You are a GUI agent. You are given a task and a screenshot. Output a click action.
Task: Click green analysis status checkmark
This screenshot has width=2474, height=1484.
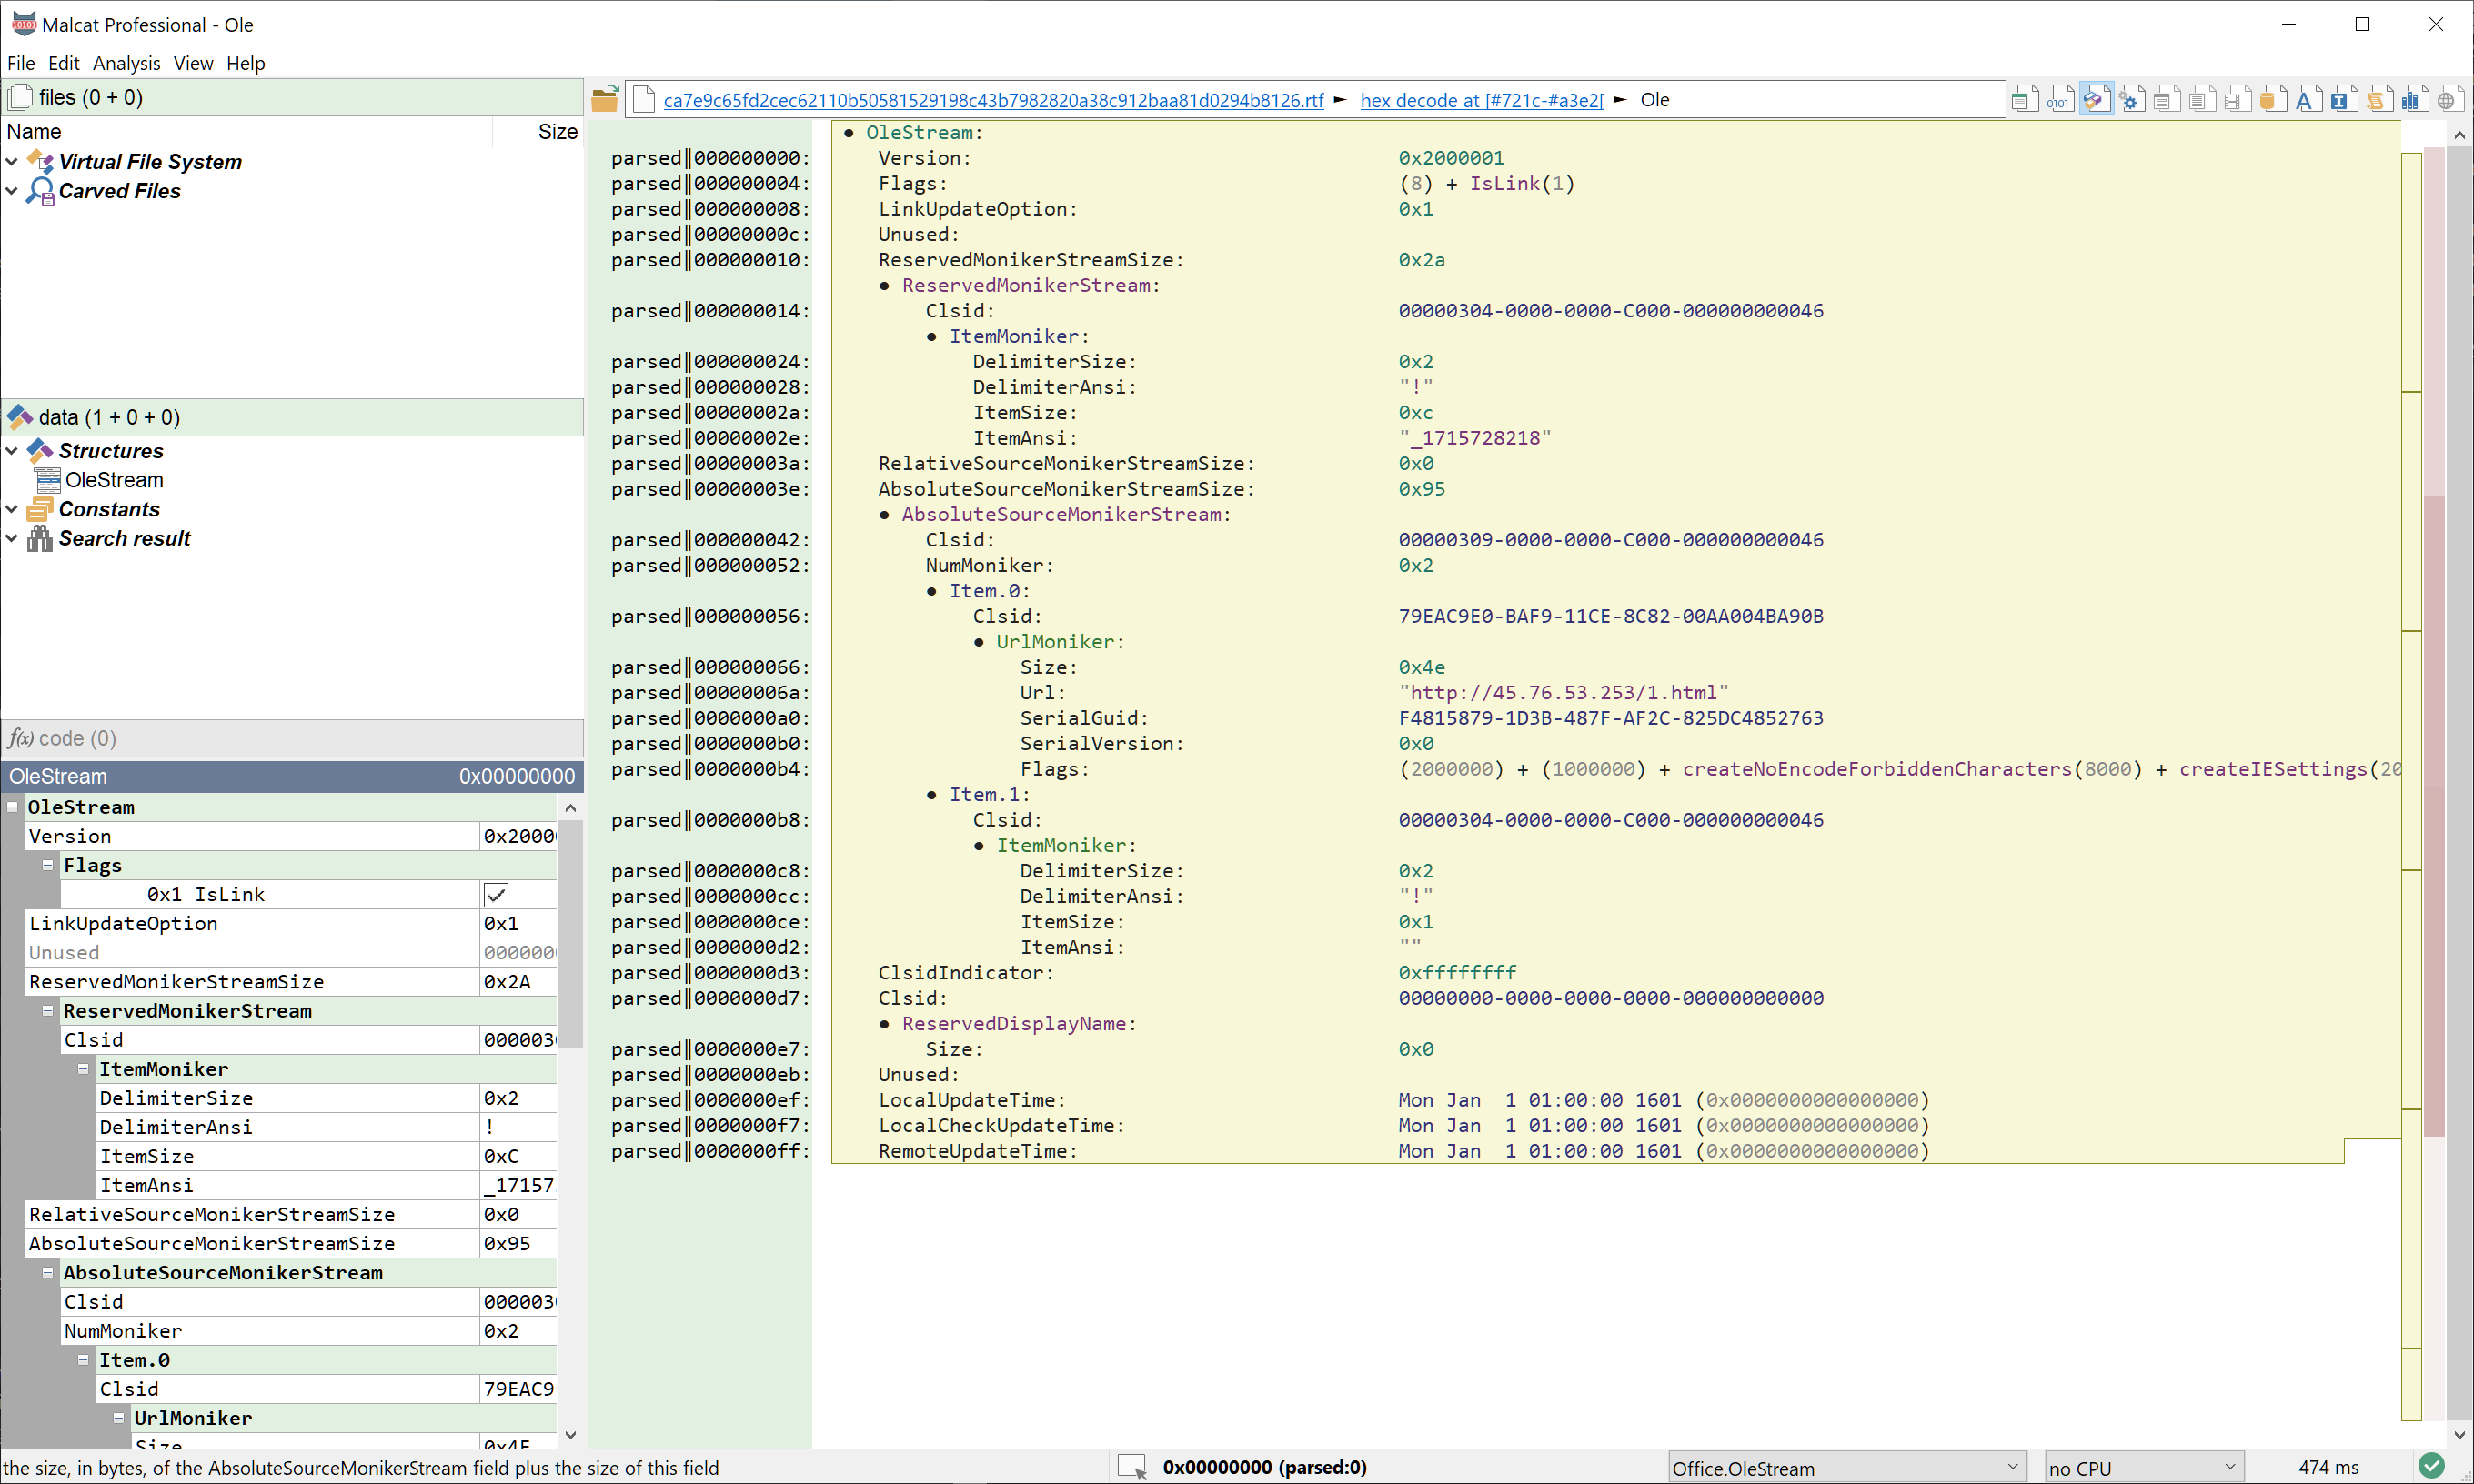2432,1466
